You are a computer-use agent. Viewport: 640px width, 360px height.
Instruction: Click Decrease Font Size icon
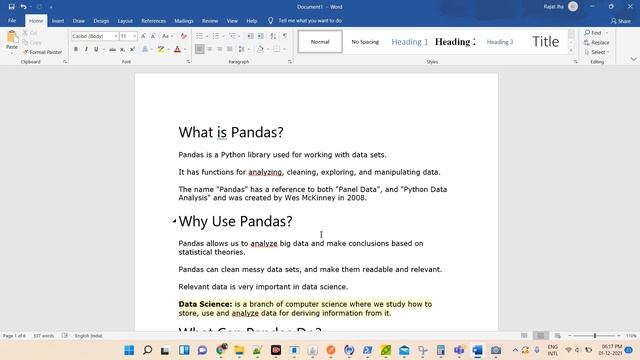click(x=153, y=36)
